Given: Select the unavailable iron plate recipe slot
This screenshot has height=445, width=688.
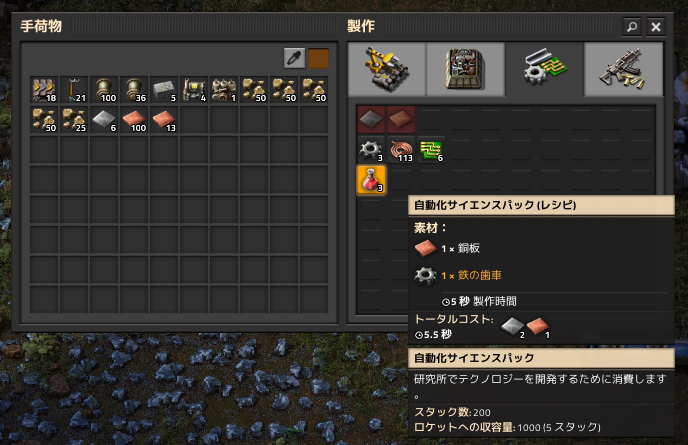Looking at the screenshot, I should coord(371,119).
